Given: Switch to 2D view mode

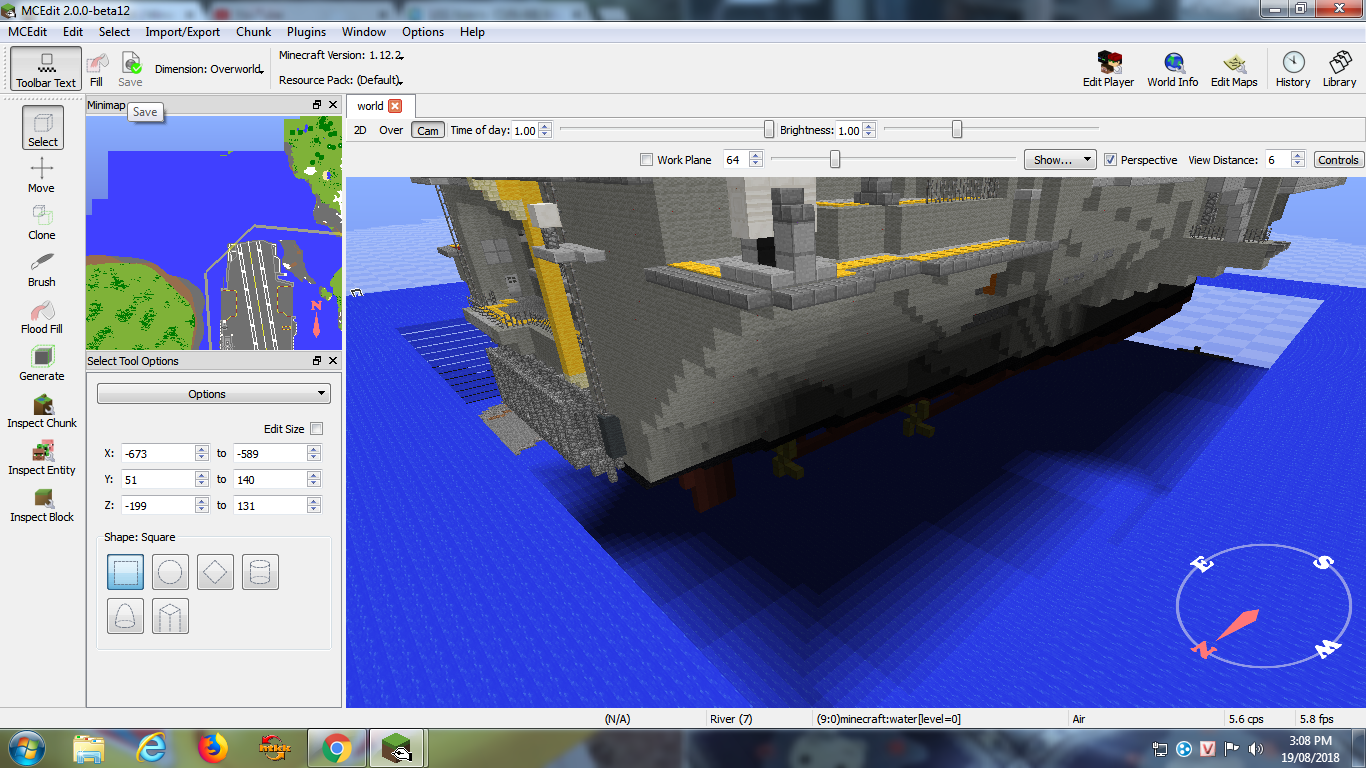Looking at the screenshot, I should click(x=360, y=130).
